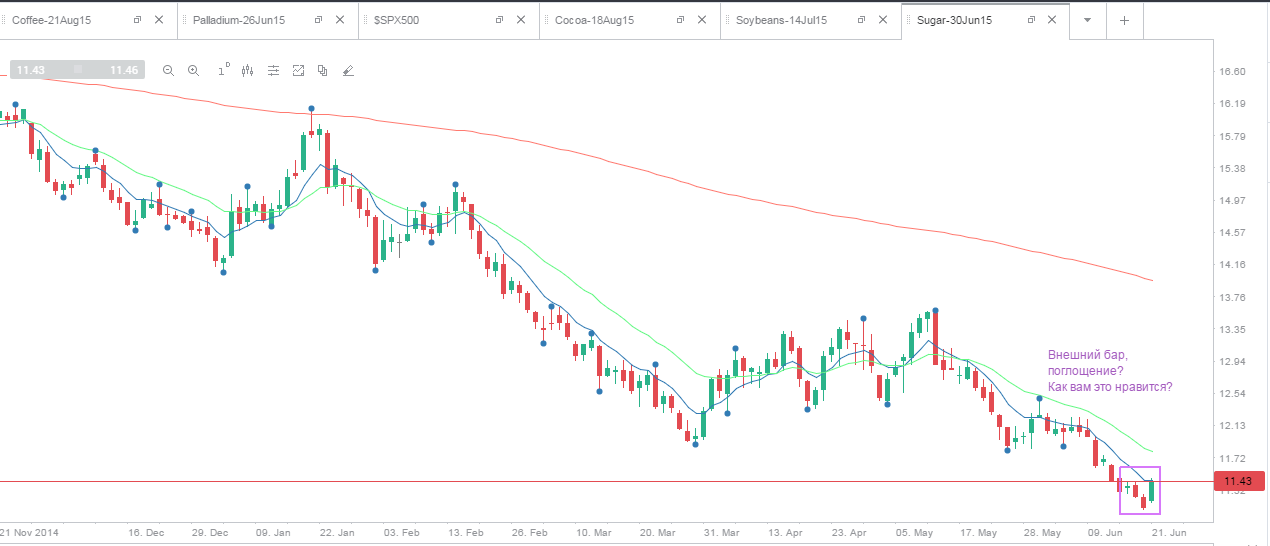Click the 21 Nov 2014 date label
This screenshot has width=1270, height=546.
point(27,533)
